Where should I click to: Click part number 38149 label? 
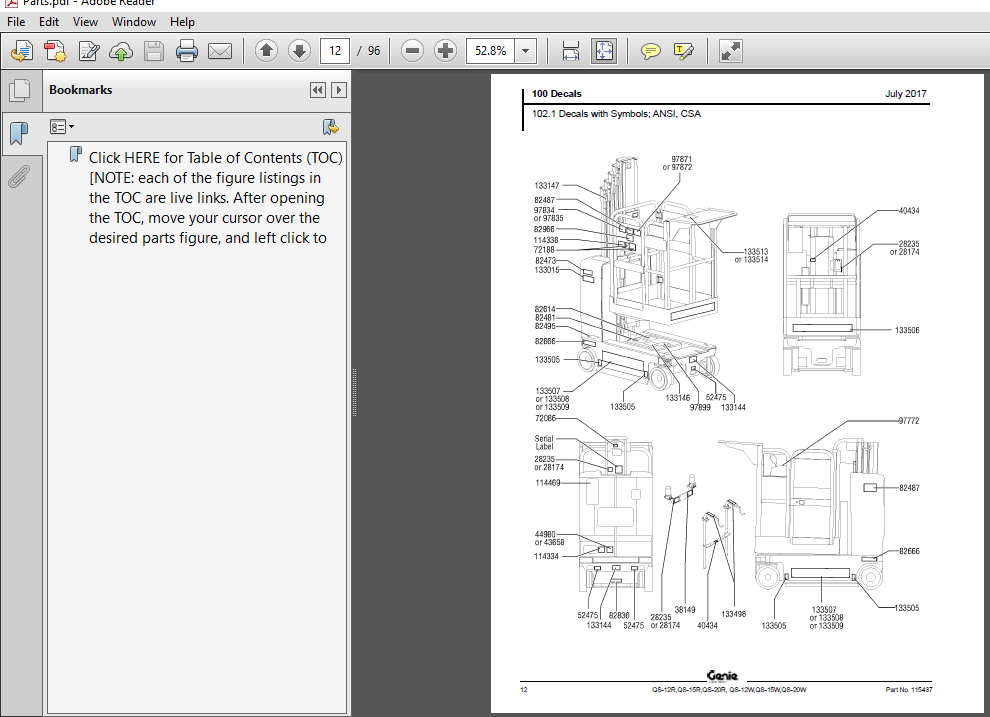pyautogui.click(x=685, y=610)
